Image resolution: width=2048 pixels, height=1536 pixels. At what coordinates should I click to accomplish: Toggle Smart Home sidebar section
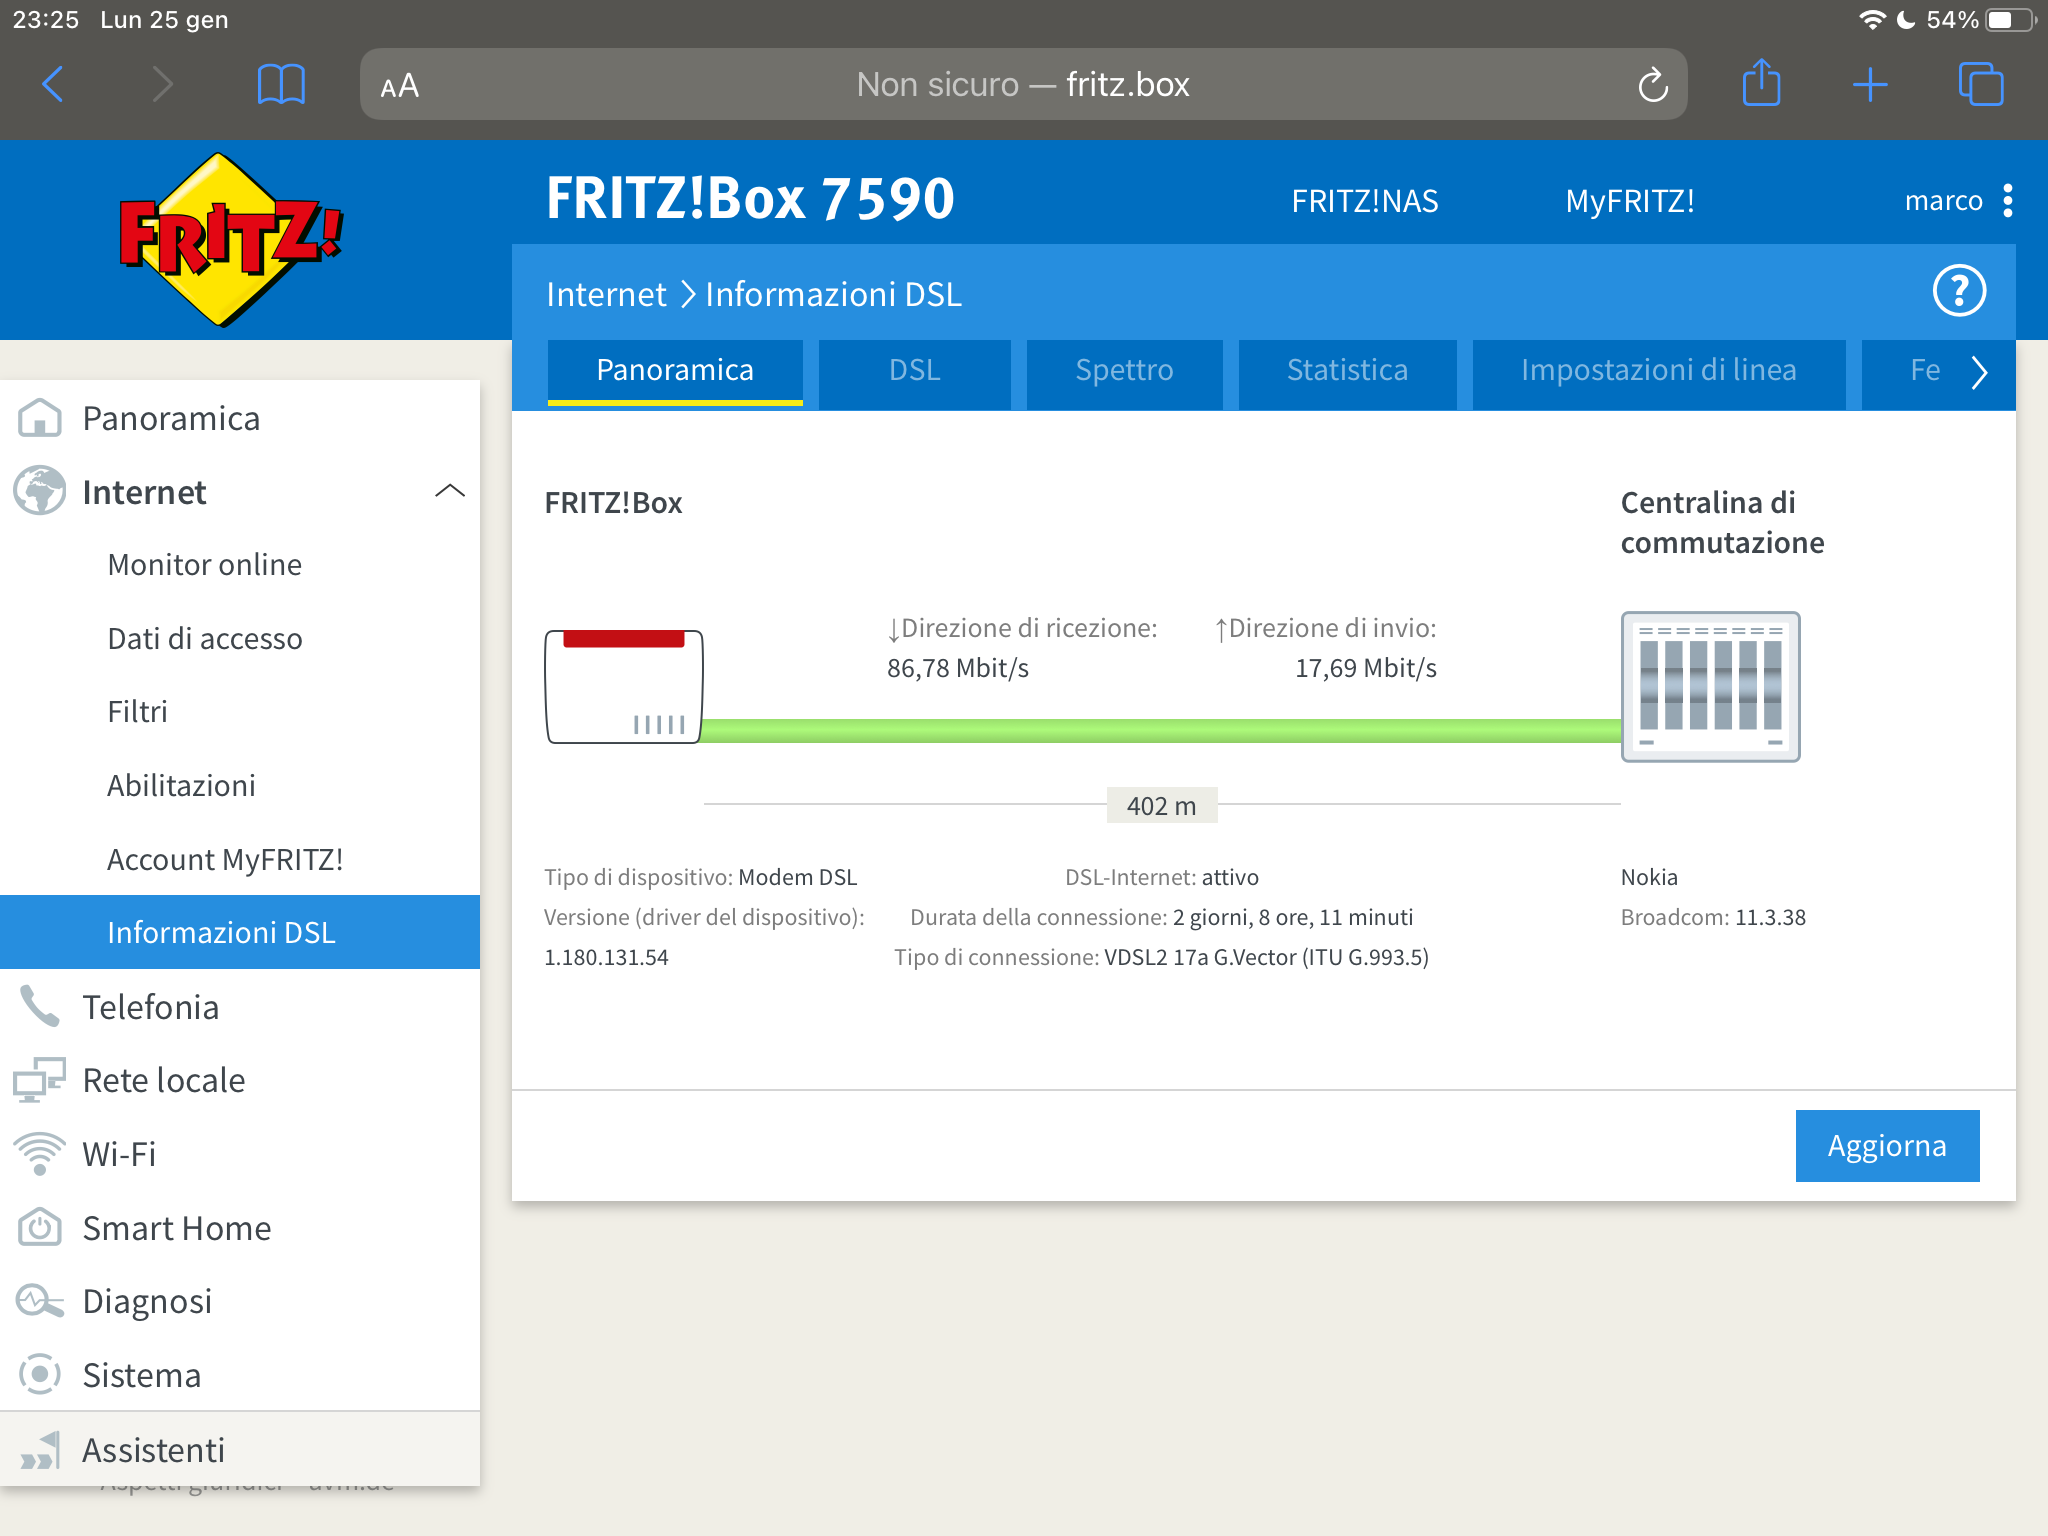point(176,1228)
